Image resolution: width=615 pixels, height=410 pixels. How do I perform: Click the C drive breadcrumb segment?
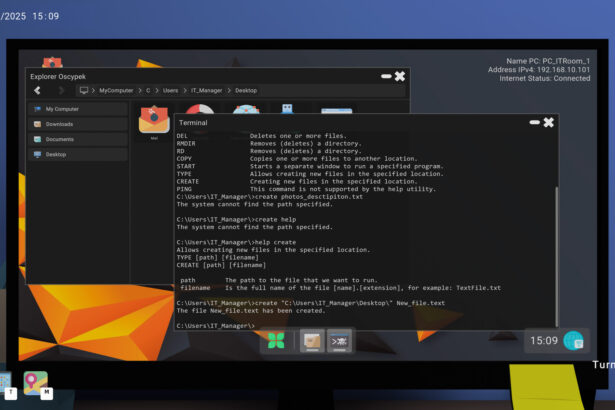pos(148,90)
